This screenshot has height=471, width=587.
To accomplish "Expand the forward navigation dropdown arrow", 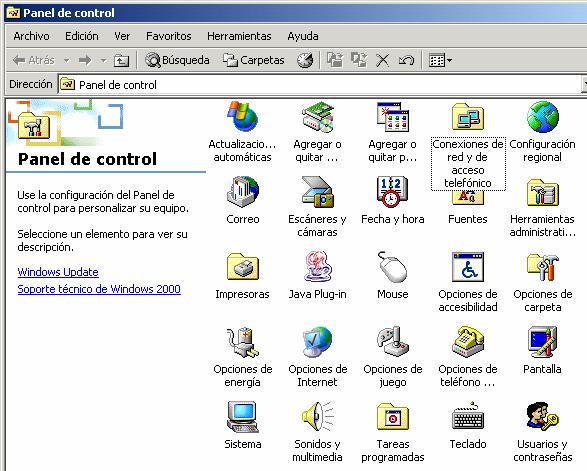I will (x=103, y=60).
